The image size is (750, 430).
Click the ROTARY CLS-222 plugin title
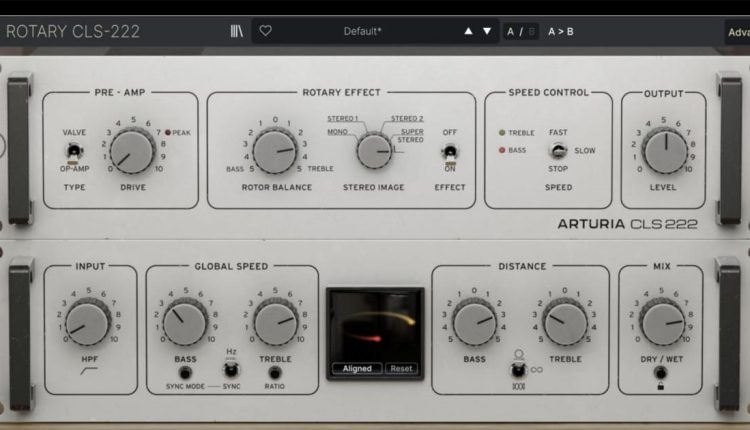pyautogui.click(x=73, y=32)
